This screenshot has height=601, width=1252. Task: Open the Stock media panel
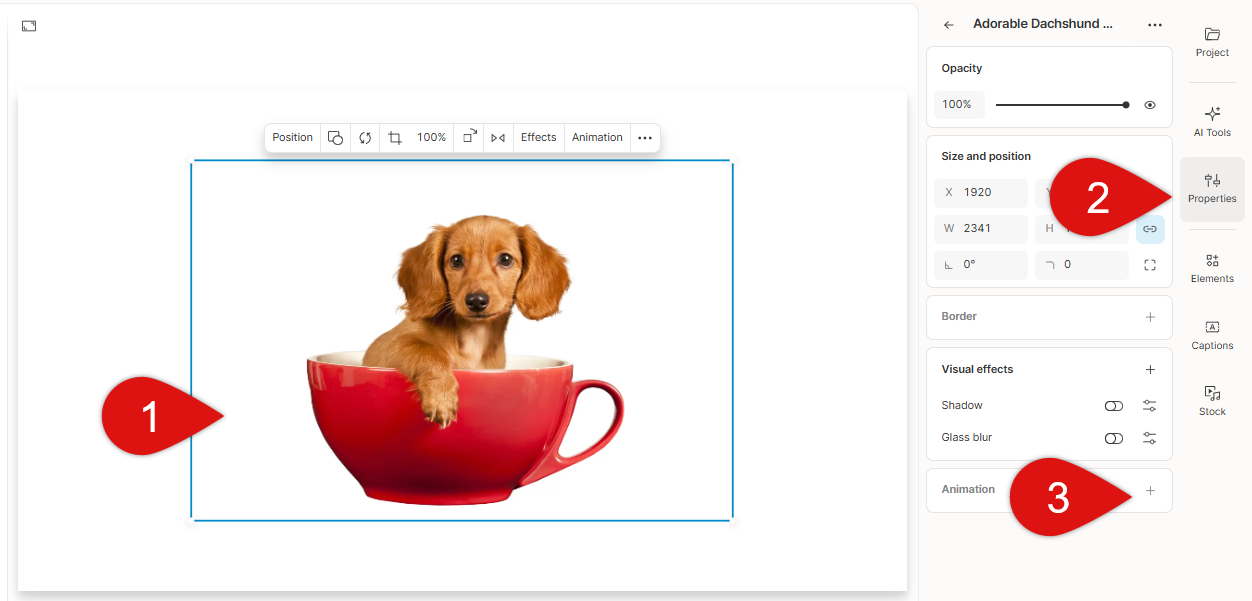(x=1212, y=399)
